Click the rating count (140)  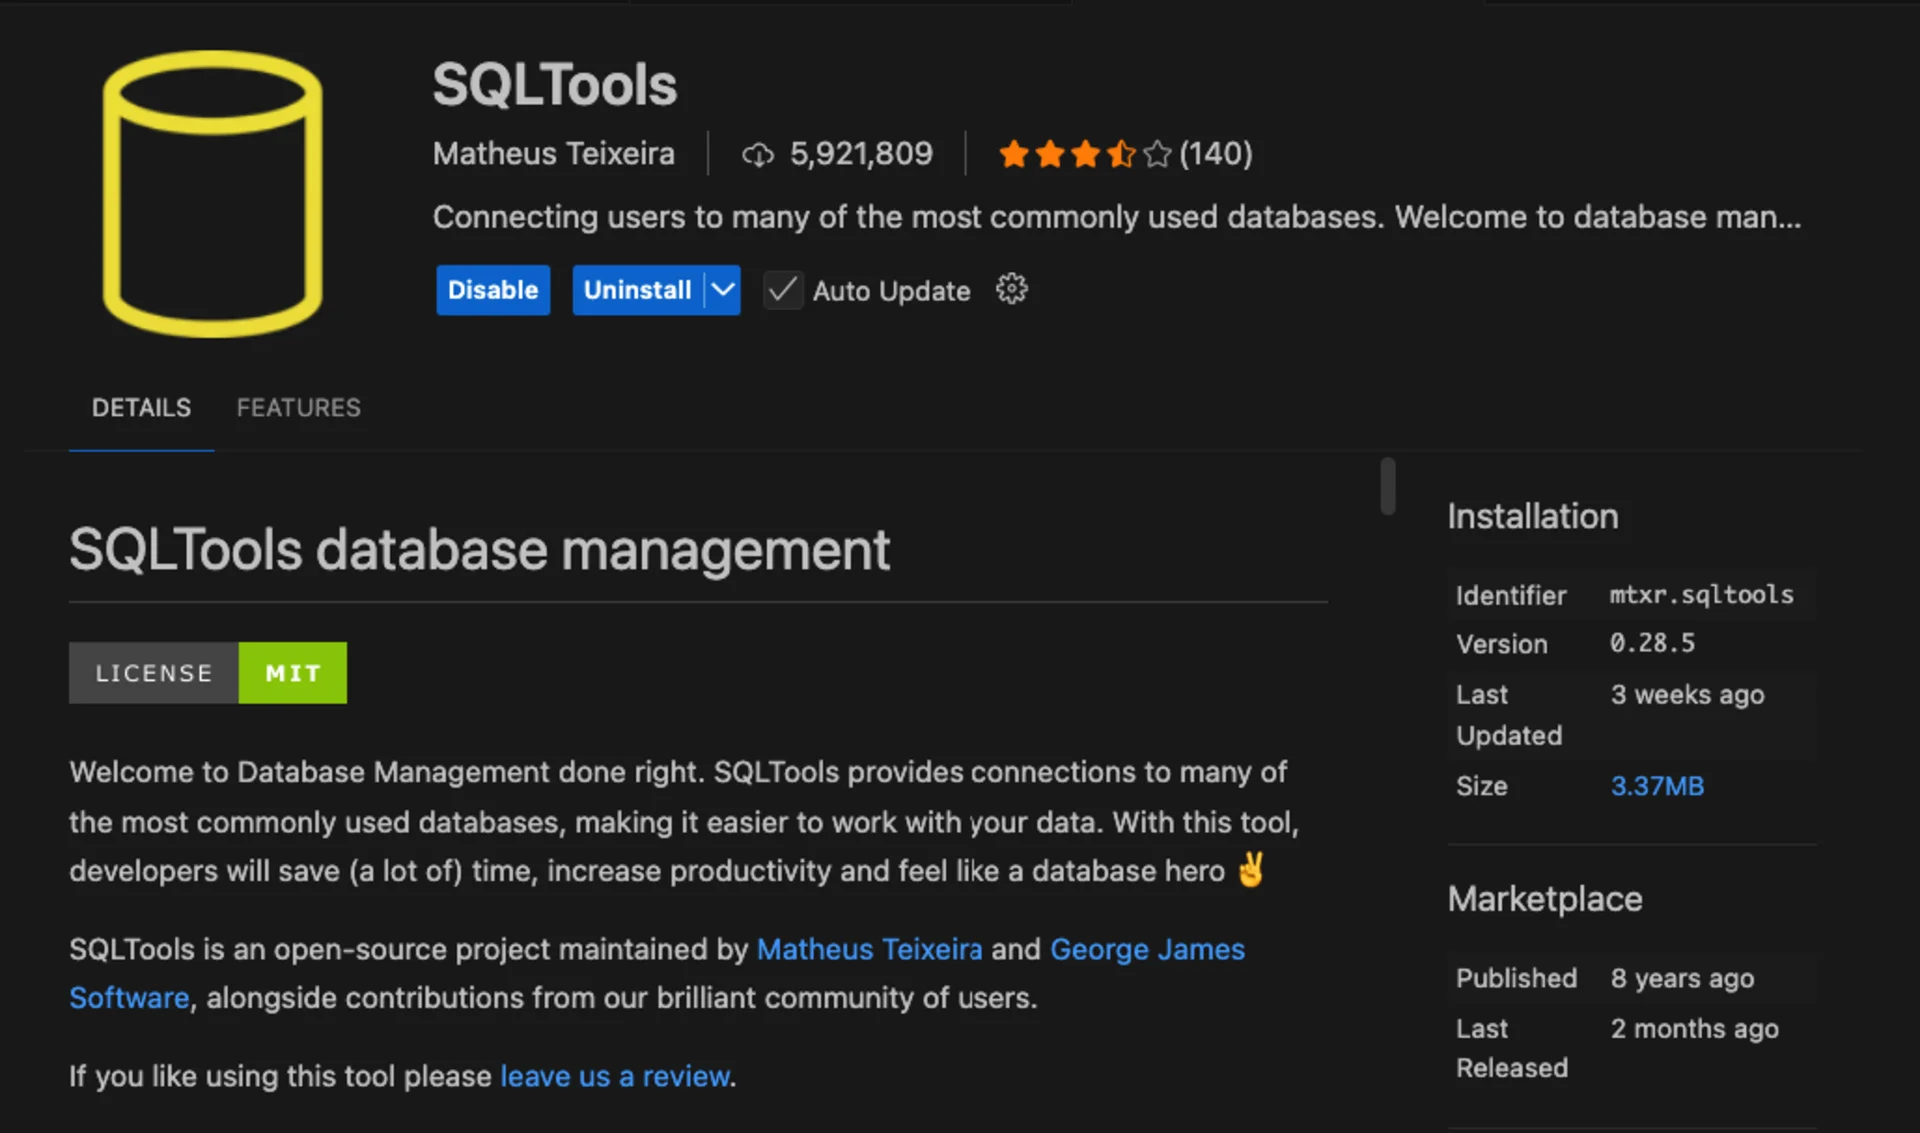(1216, 153)
